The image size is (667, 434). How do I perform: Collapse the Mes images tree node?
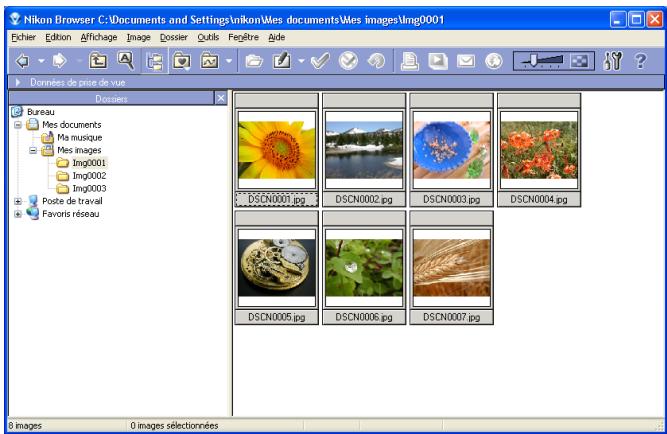[x=33, y=150]
